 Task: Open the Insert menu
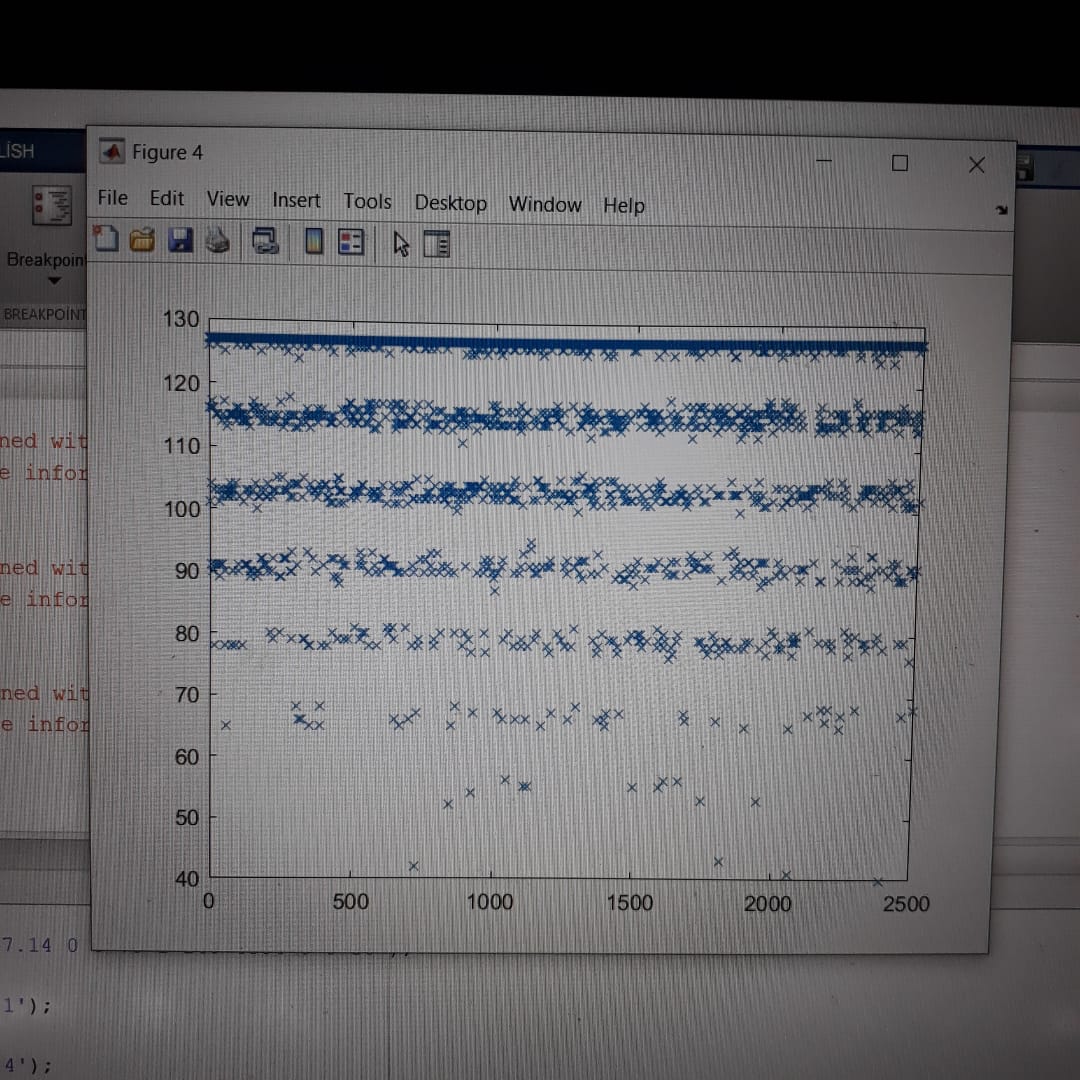coord(296,200)
